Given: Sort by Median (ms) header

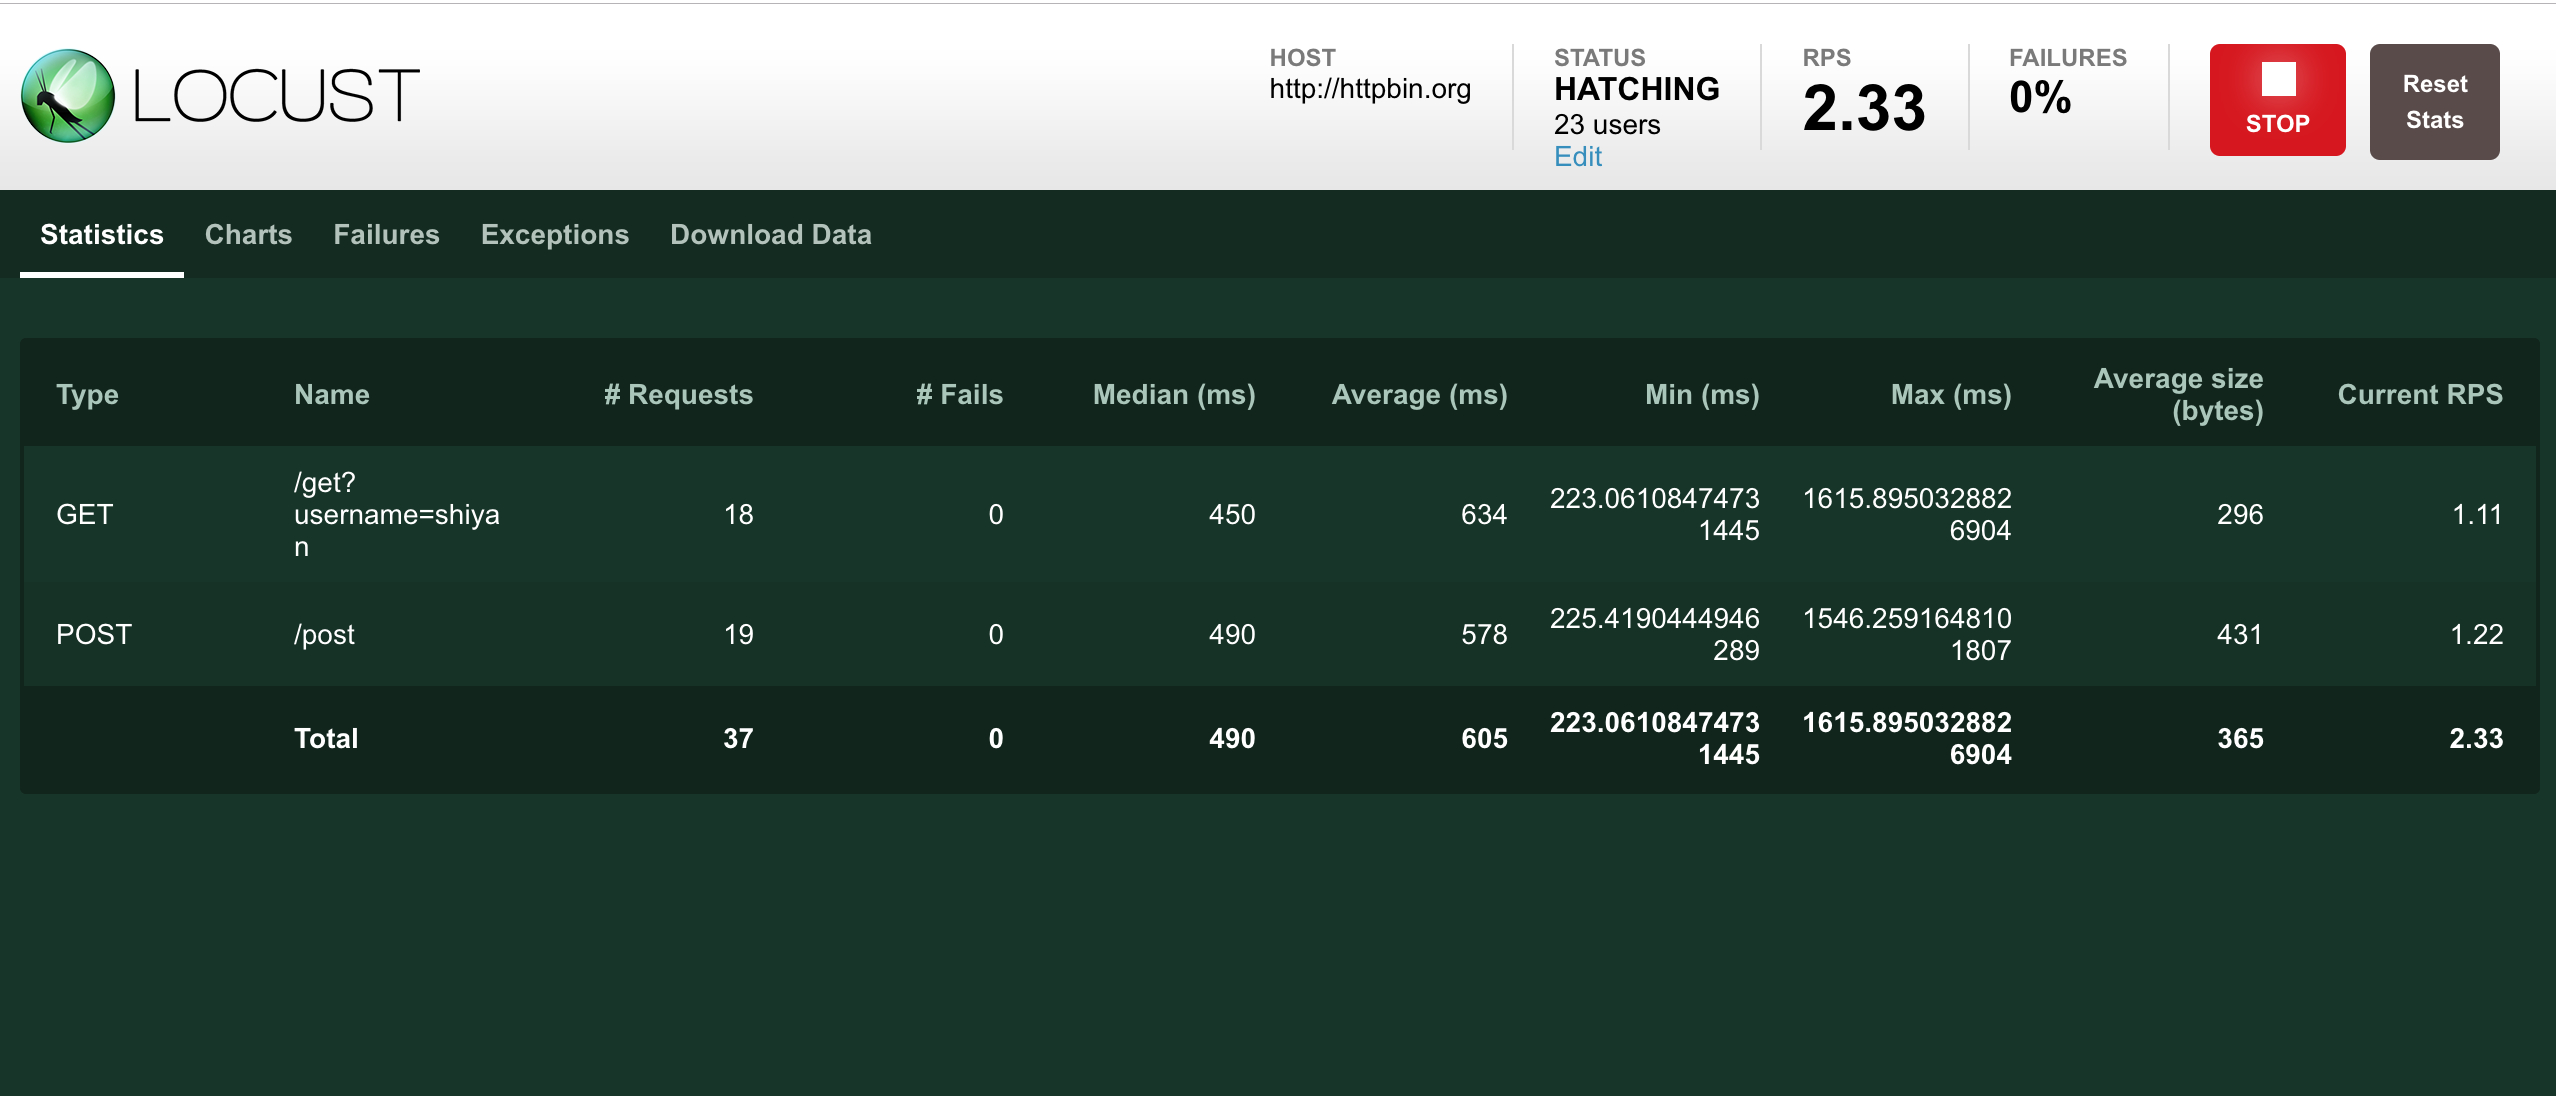Looking at the screenshot, I should click(1173, 395).
